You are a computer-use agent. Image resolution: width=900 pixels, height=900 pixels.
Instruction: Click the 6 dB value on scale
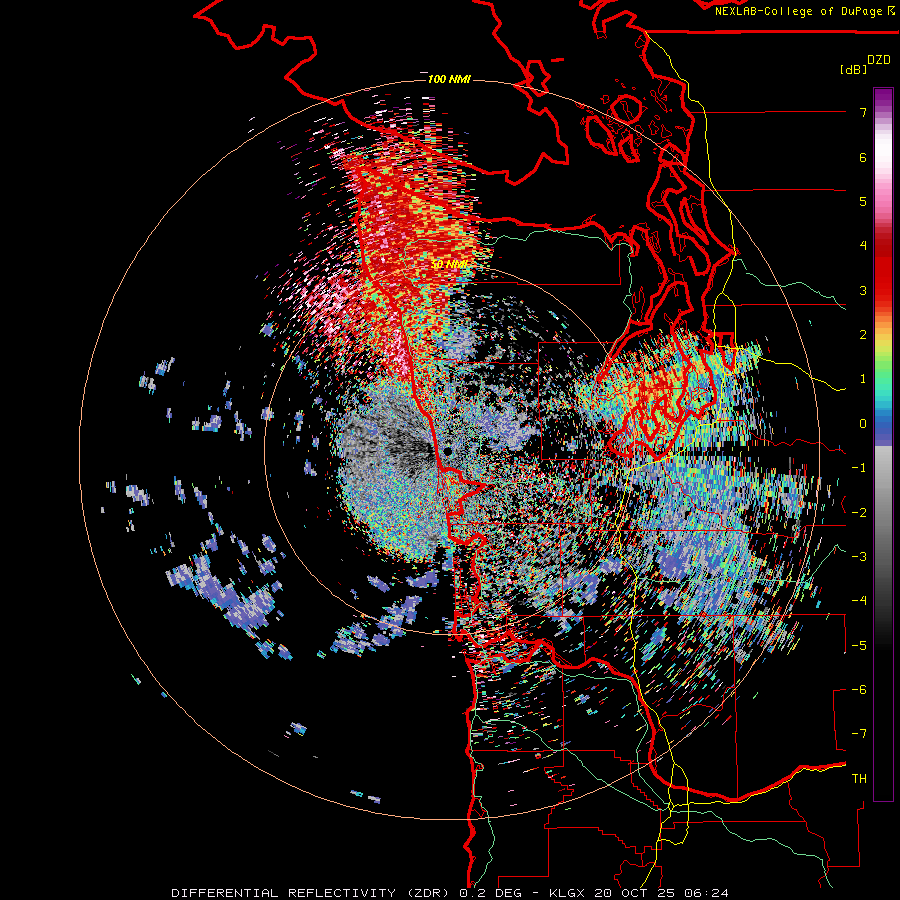[x=863, y=157]
